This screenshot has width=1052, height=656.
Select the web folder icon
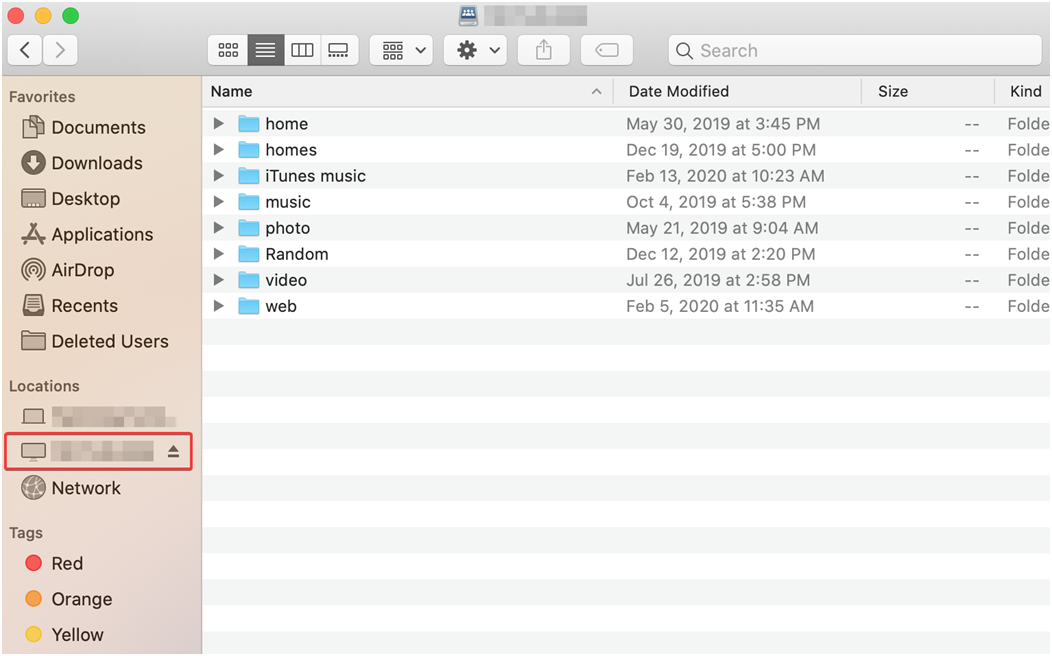click(x=249, y=306)
